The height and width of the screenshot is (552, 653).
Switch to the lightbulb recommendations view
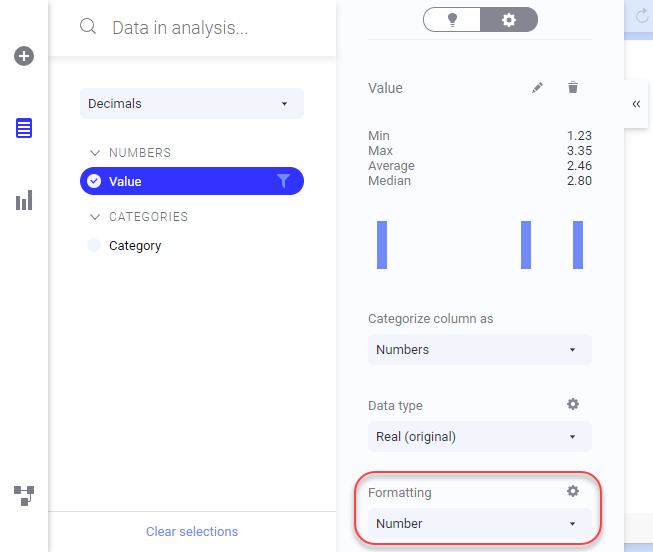[x=452, y=19]
